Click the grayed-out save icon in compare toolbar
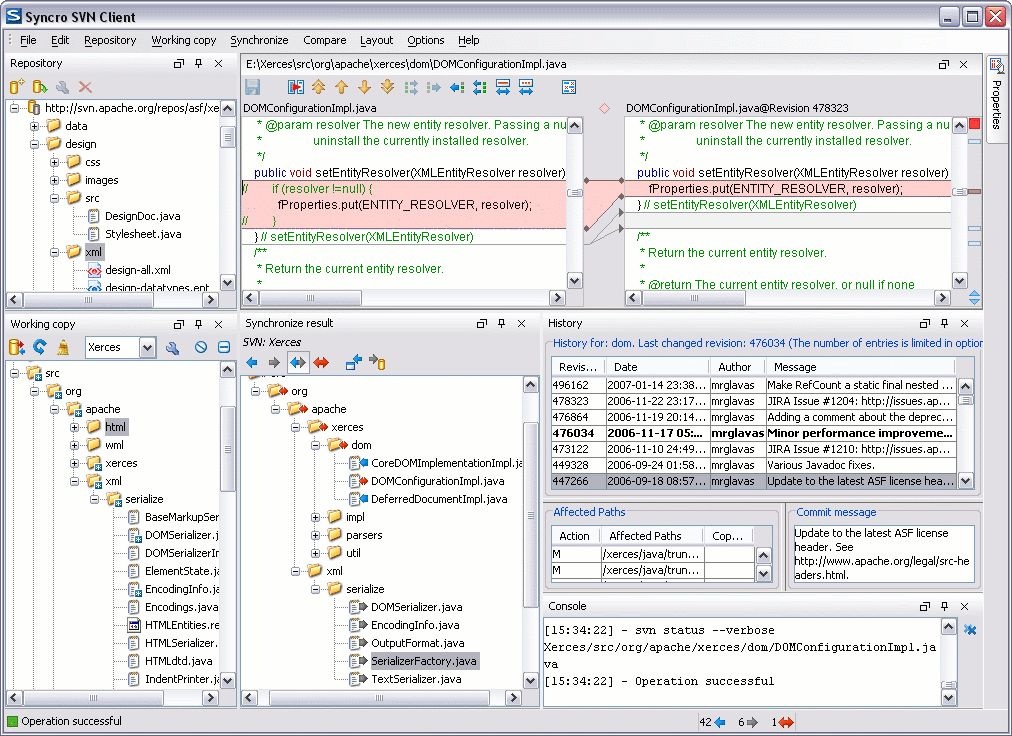Screen dimensions: 1012x736 point(253,88)
